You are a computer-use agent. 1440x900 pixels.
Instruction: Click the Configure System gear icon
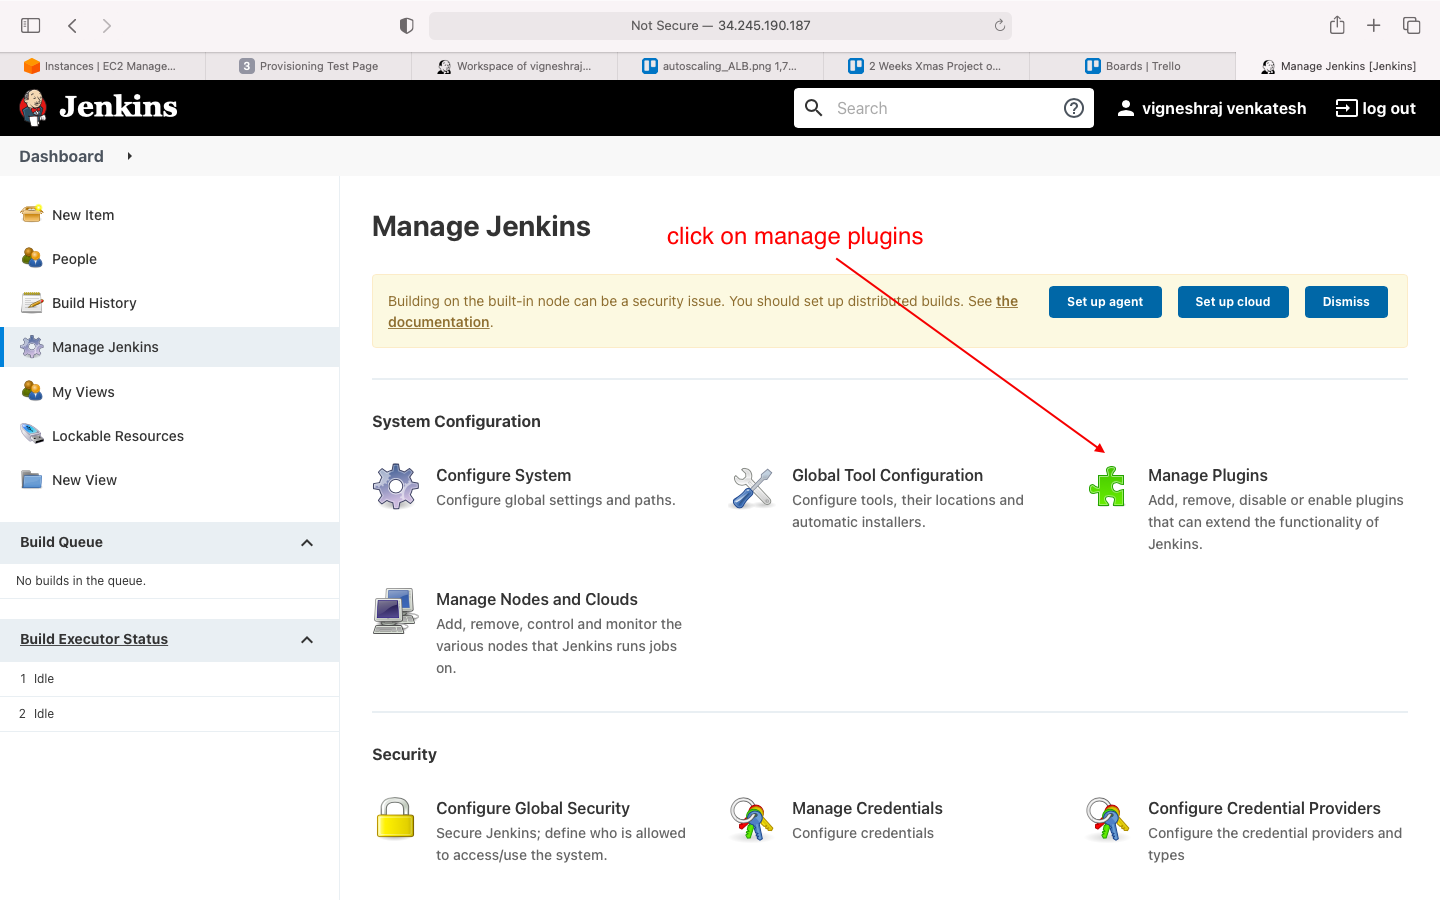pyautogui.click(x=396, y=487)
